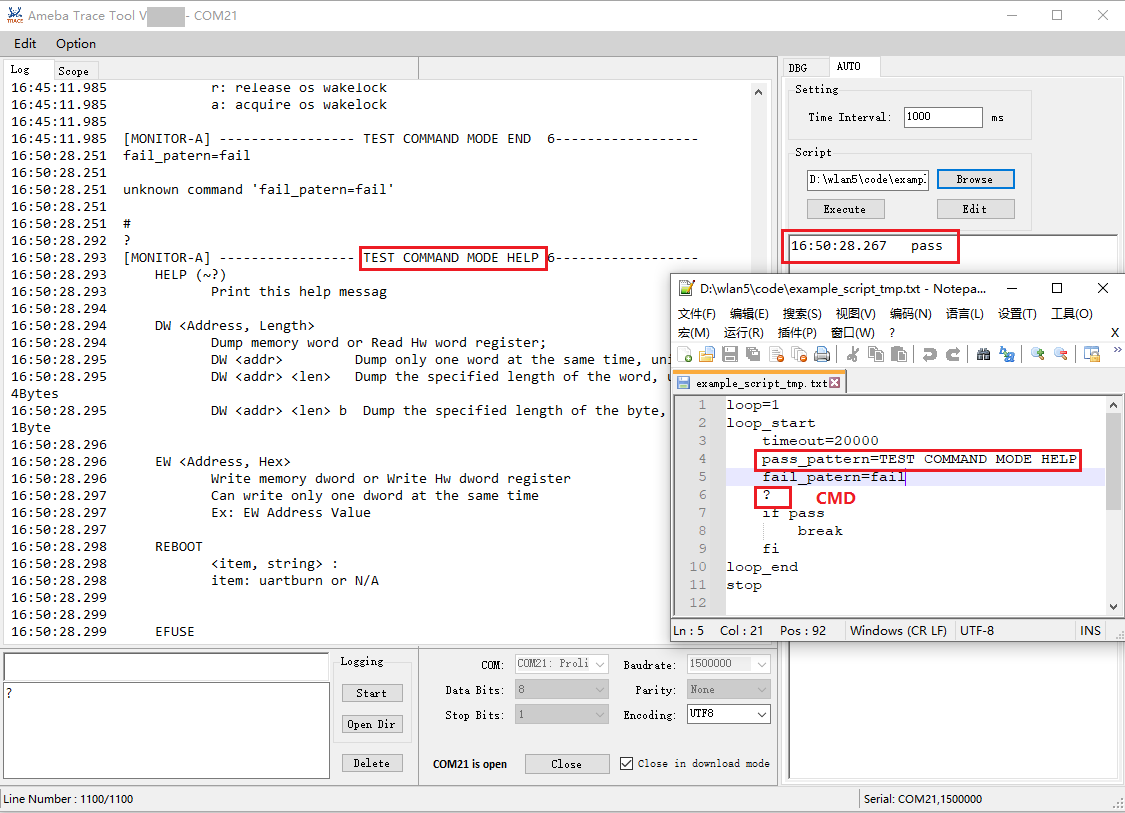The height and width of the screenshot is (813, 1125).
Task: Close the example_script_tmp.txt tab with its X
Action: click(835, 383)
